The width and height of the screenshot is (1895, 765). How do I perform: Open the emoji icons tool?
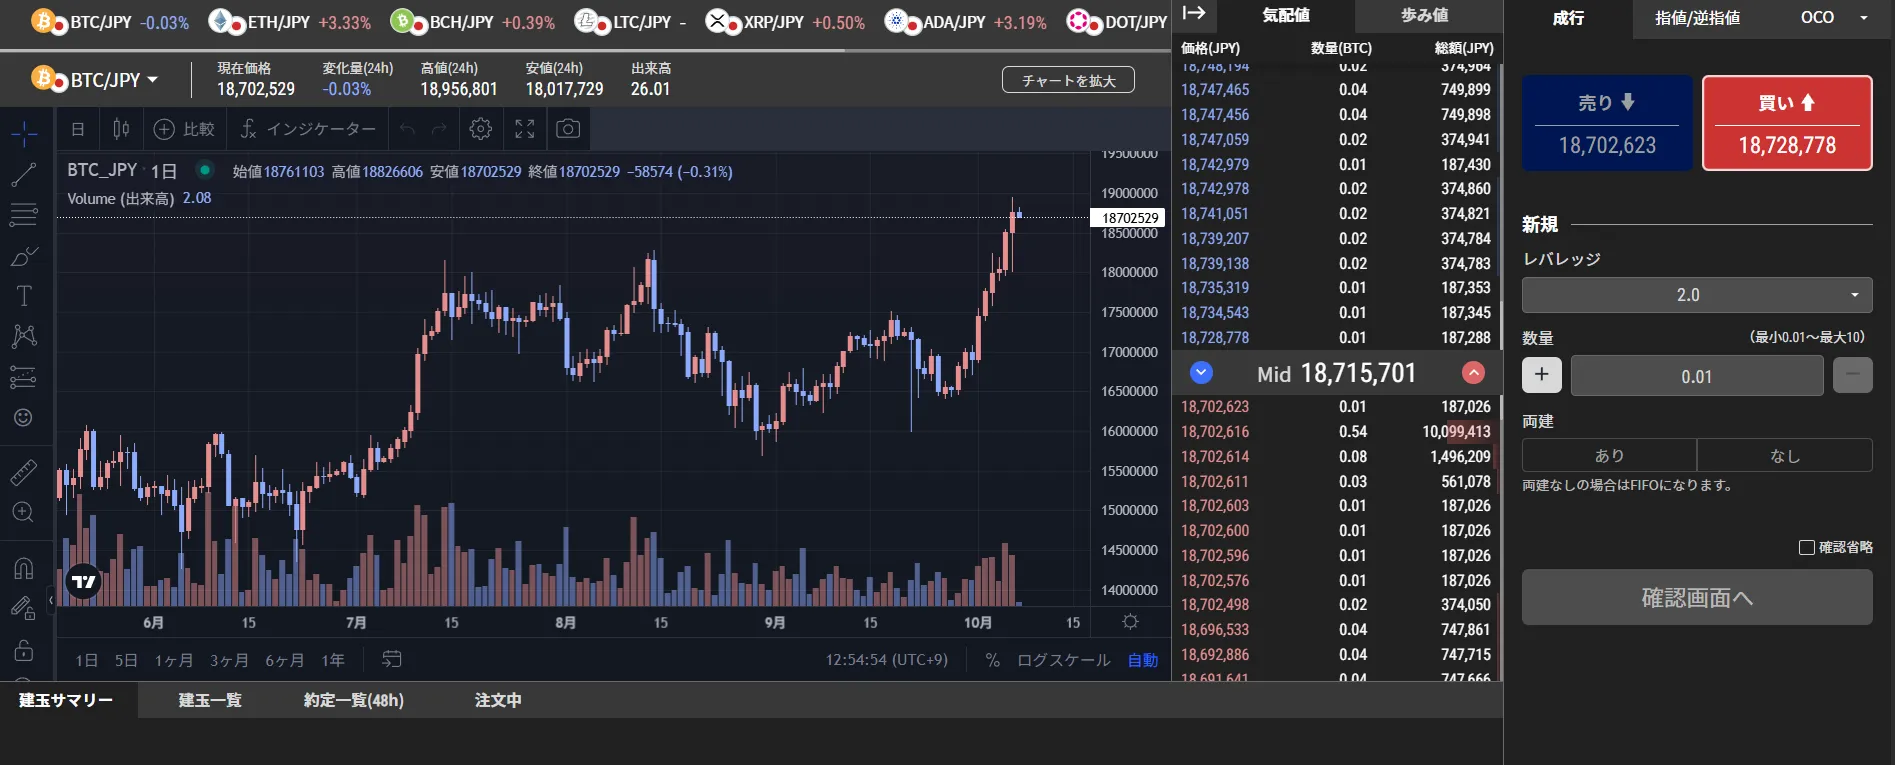24,418
